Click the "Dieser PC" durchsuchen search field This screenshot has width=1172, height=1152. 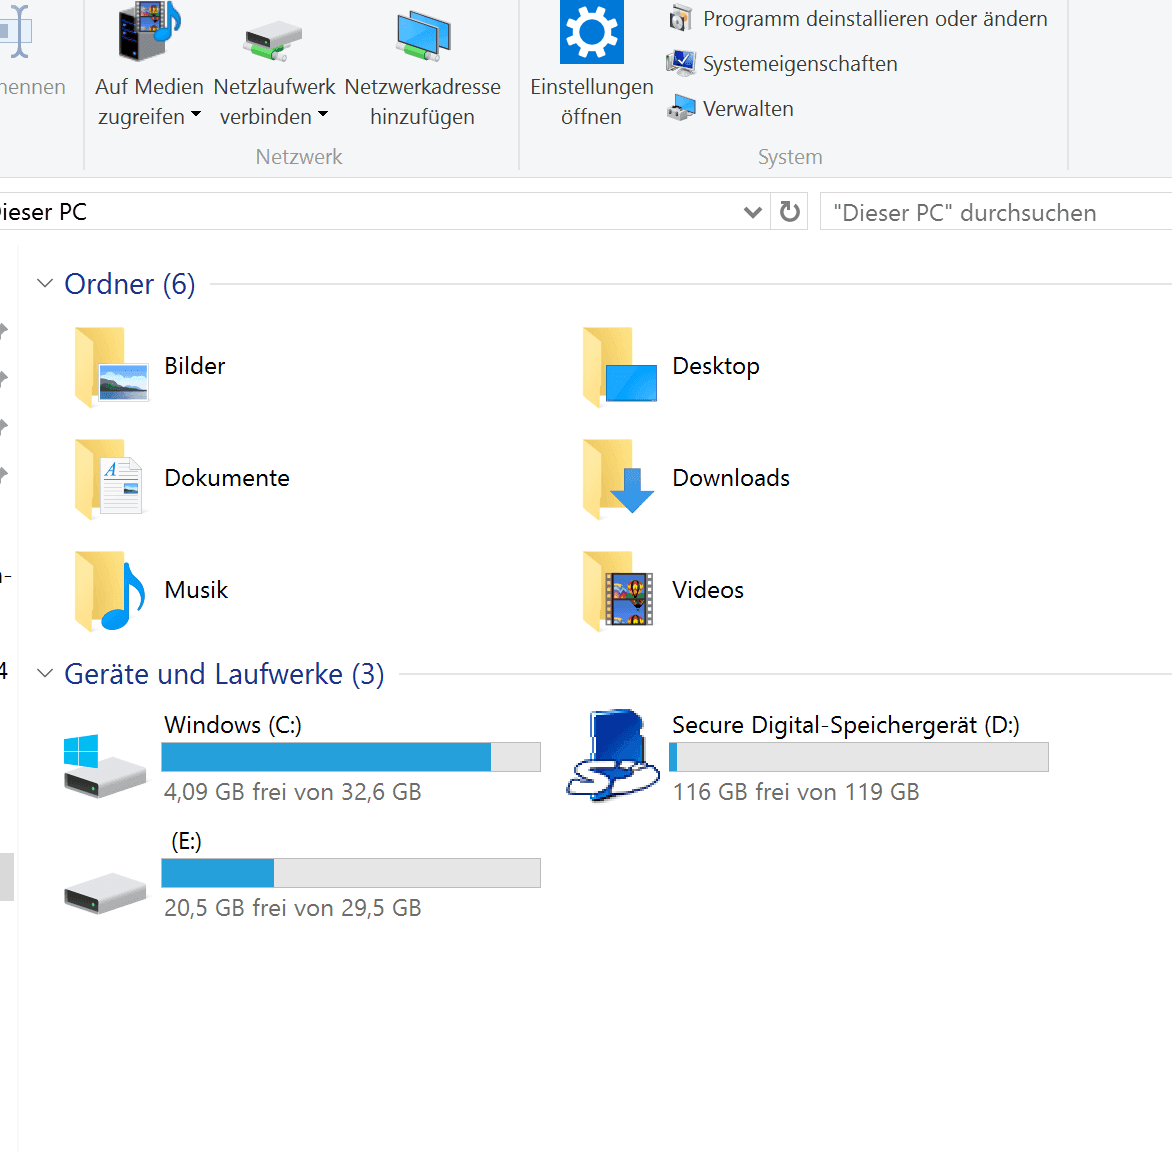tap(996, 212)
